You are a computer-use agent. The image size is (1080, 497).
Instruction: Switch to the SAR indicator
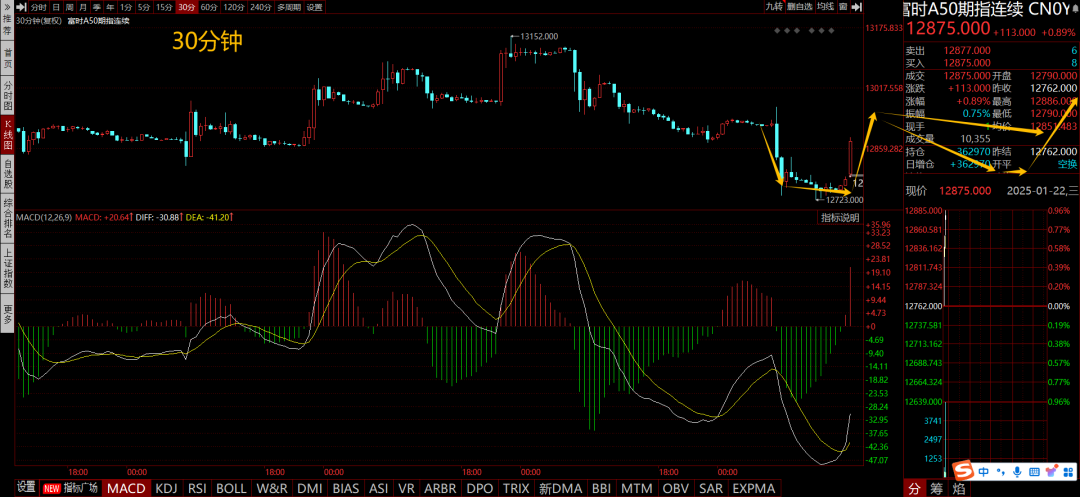pos(711,488)
